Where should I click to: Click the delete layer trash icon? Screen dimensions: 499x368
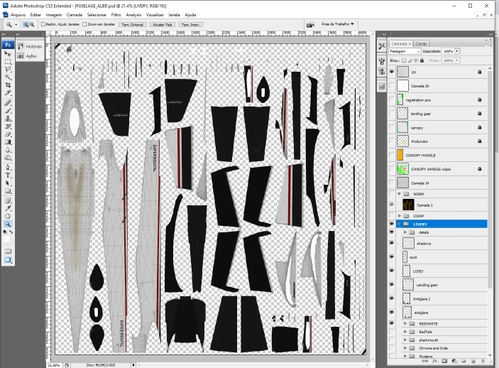pyautogui.click(x=483, y=361)
